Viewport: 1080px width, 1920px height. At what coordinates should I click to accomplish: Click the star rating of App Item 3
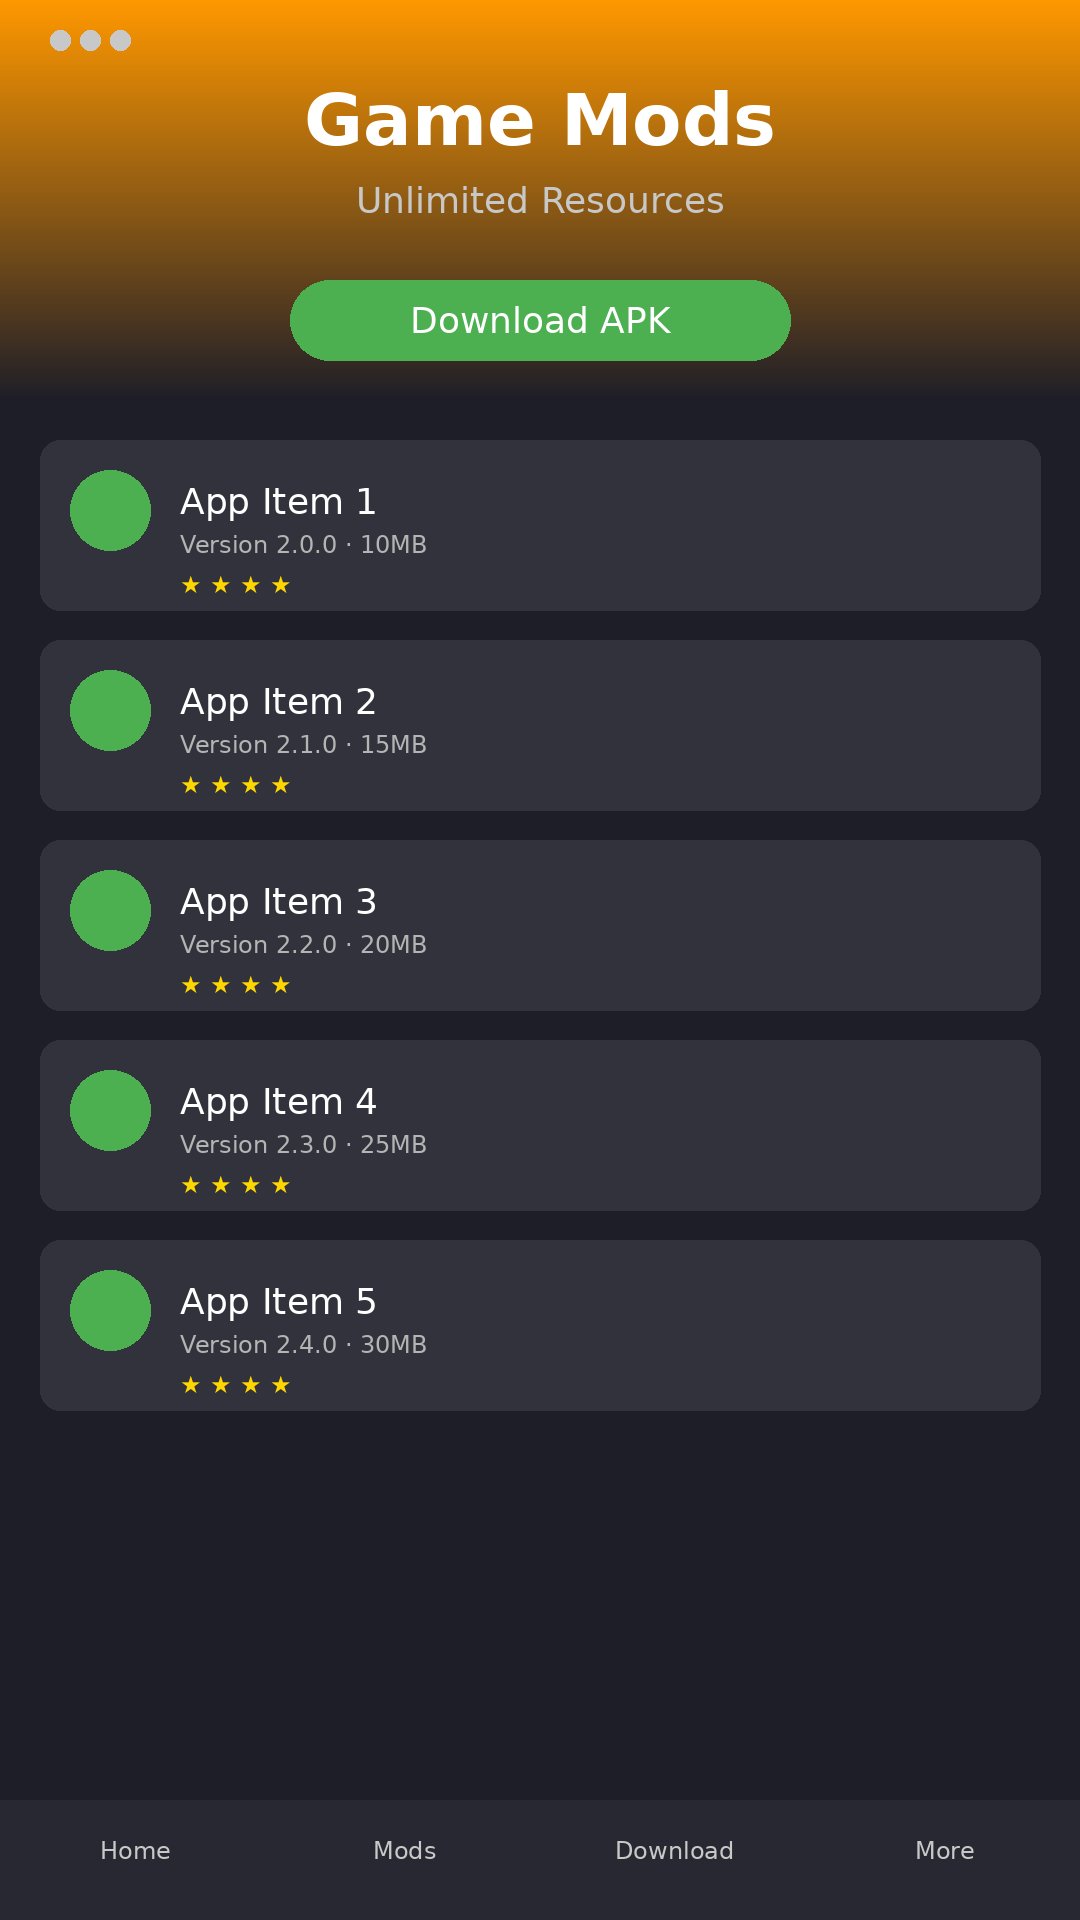235,985
